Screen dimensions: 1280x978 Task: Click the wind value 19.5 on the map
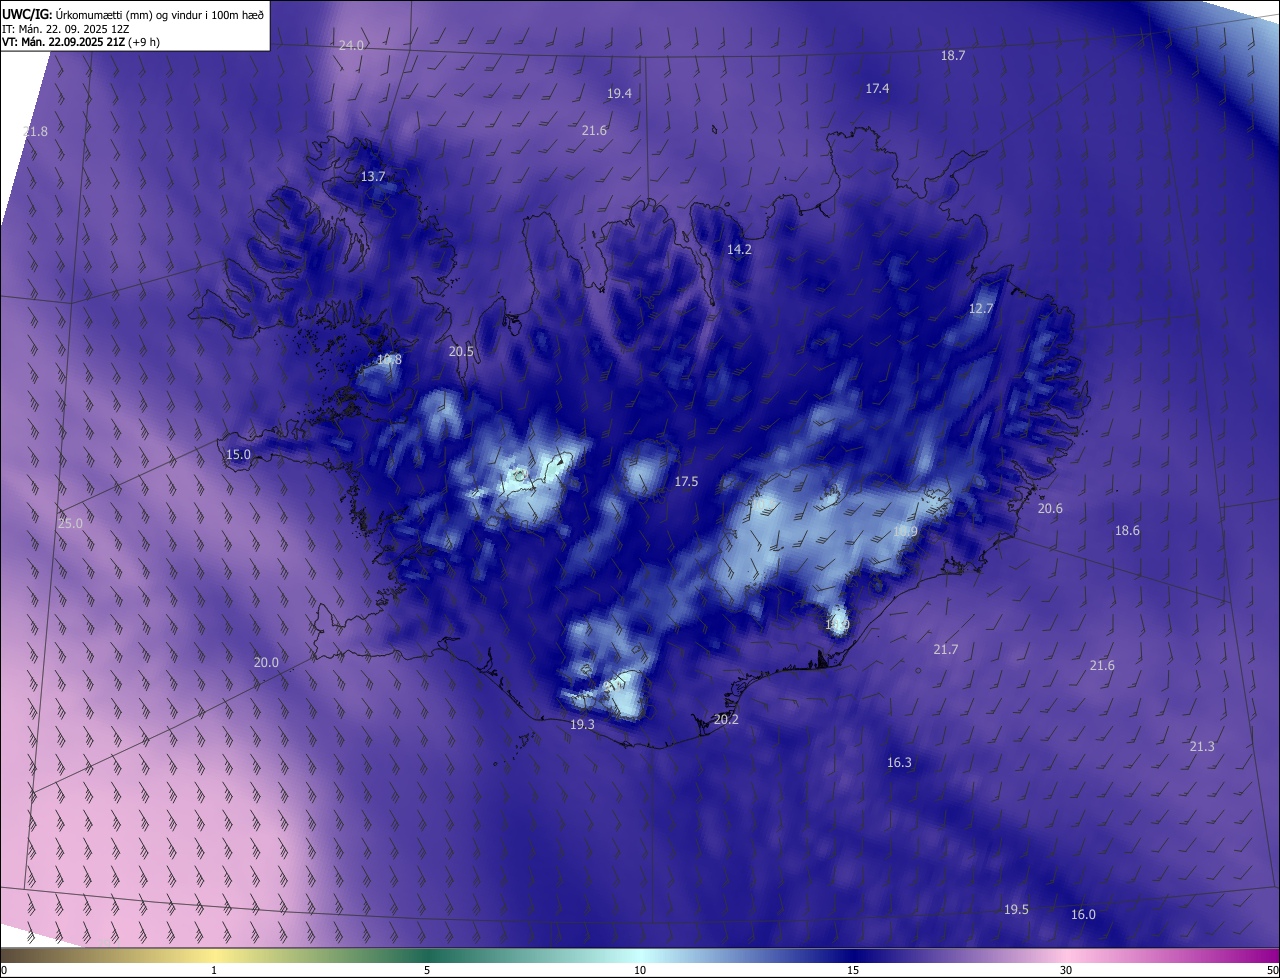1016,910
